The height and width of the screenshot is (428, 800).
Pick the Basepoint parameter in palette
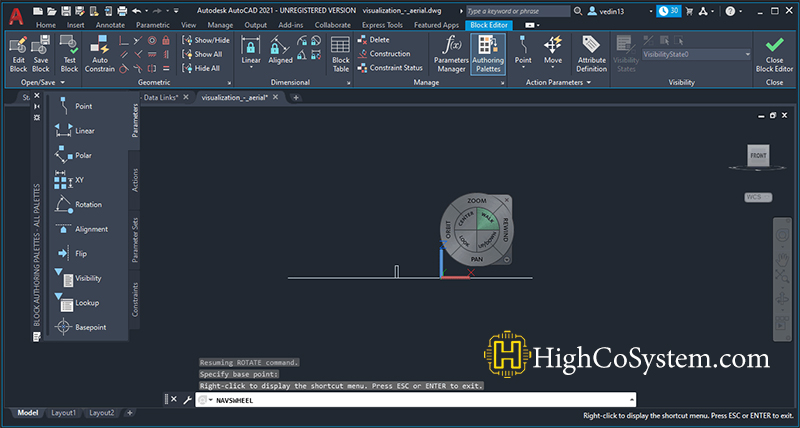(81, 327)
